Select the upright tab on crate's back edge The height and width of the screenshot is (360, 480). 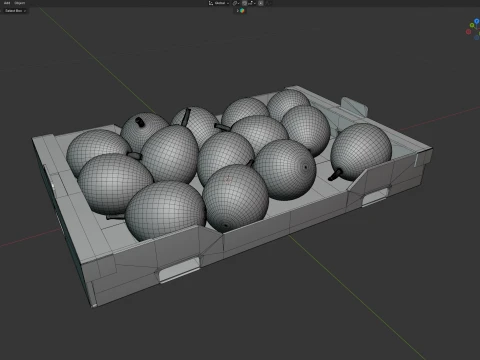tap(354, 107)
